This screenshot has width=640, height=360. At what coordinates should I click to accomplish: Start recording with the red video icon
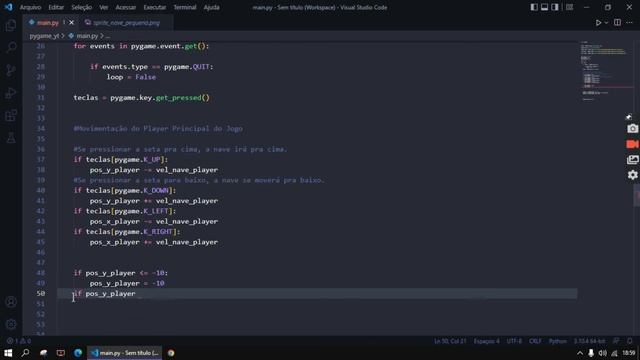click(x=632, y=144)
